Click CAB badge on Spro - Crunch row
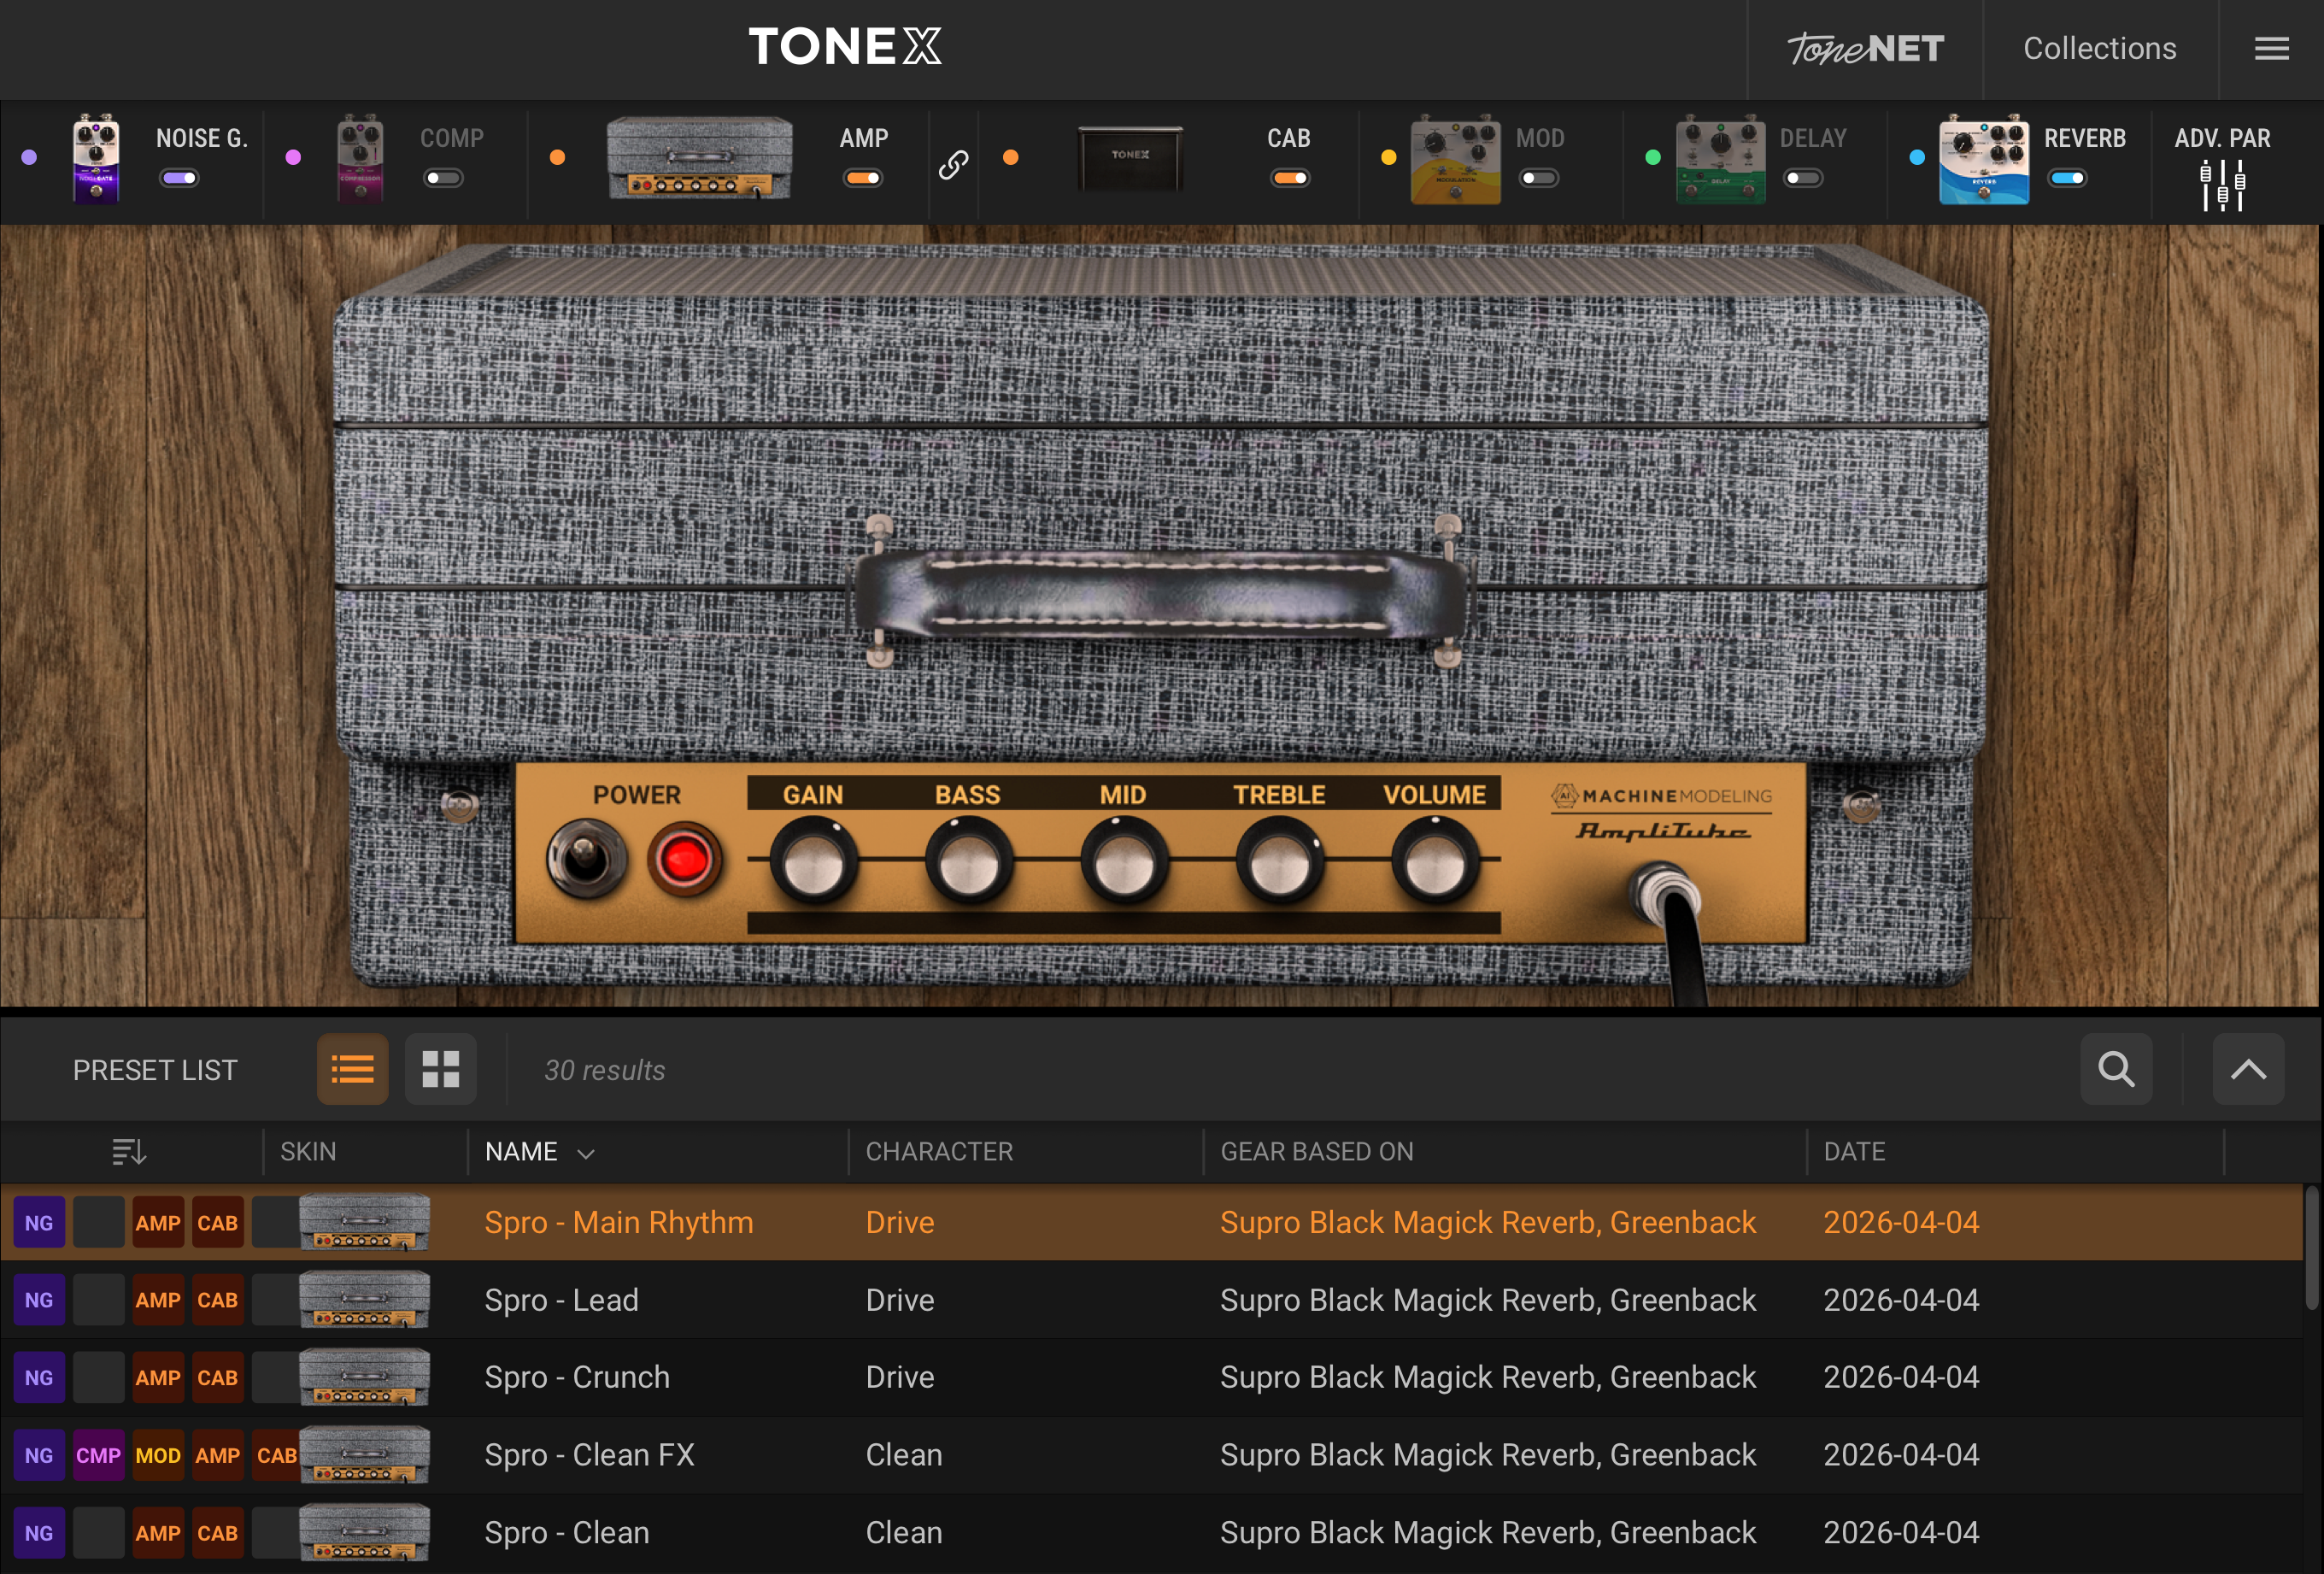Viewport: 2324px width, 1574px height. pos(217,1378)
